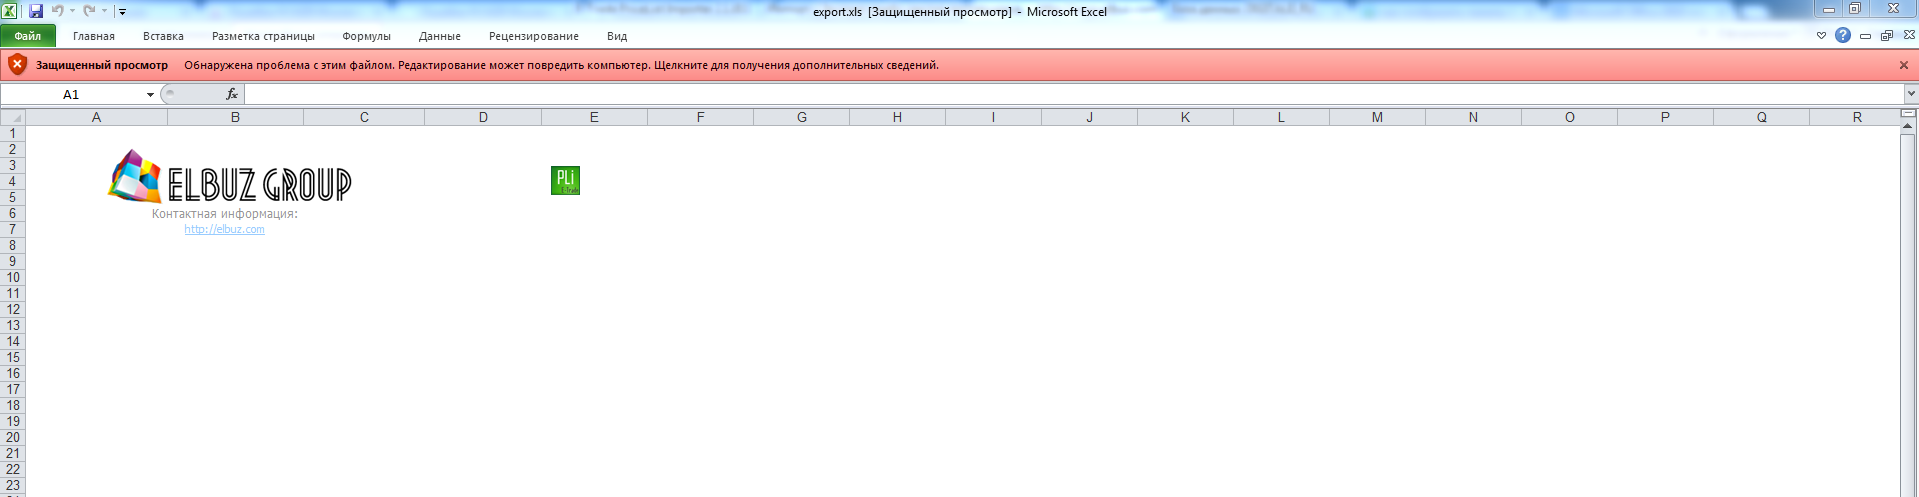This screenshot has width=1919, height=497.
Task: Click the ELBUZ GROUP logo image
Action: point(230,177)
